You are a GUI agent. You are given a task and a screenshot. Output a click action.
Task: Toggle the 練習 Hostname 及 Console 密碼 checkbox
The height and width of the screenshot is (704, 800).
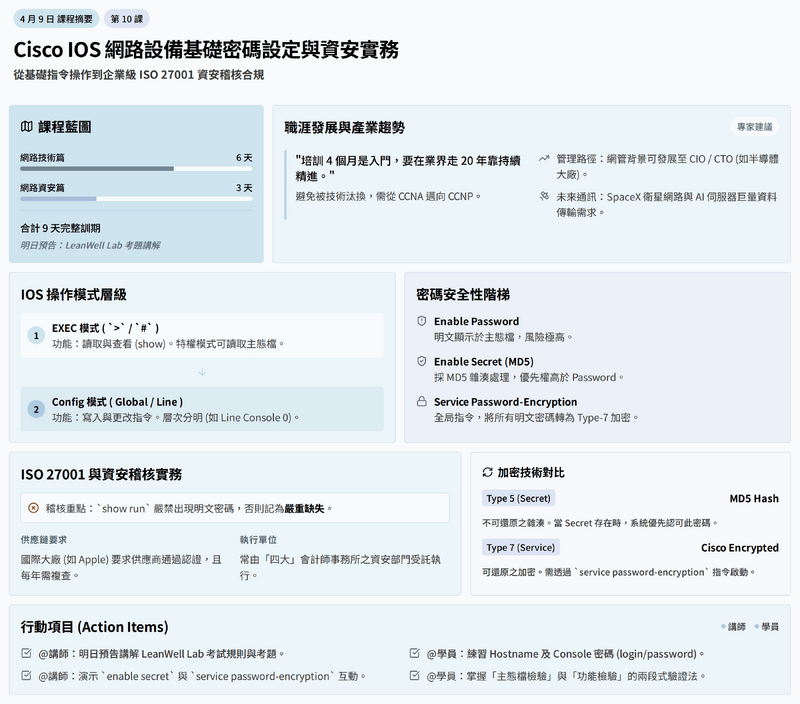pos(414,653)
